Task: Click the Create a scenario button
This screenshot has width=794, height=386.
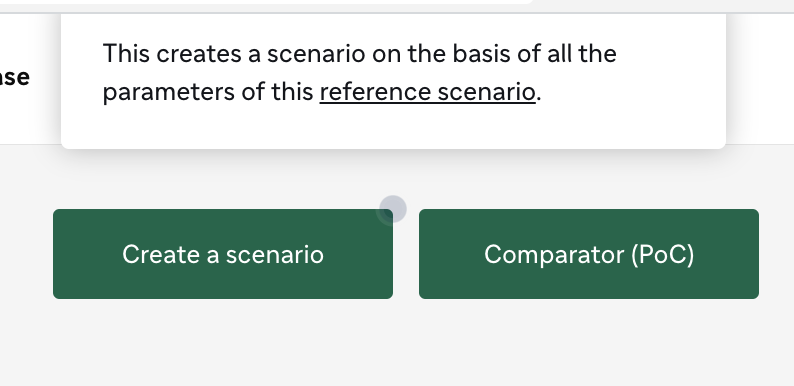Action: point(223,254)
